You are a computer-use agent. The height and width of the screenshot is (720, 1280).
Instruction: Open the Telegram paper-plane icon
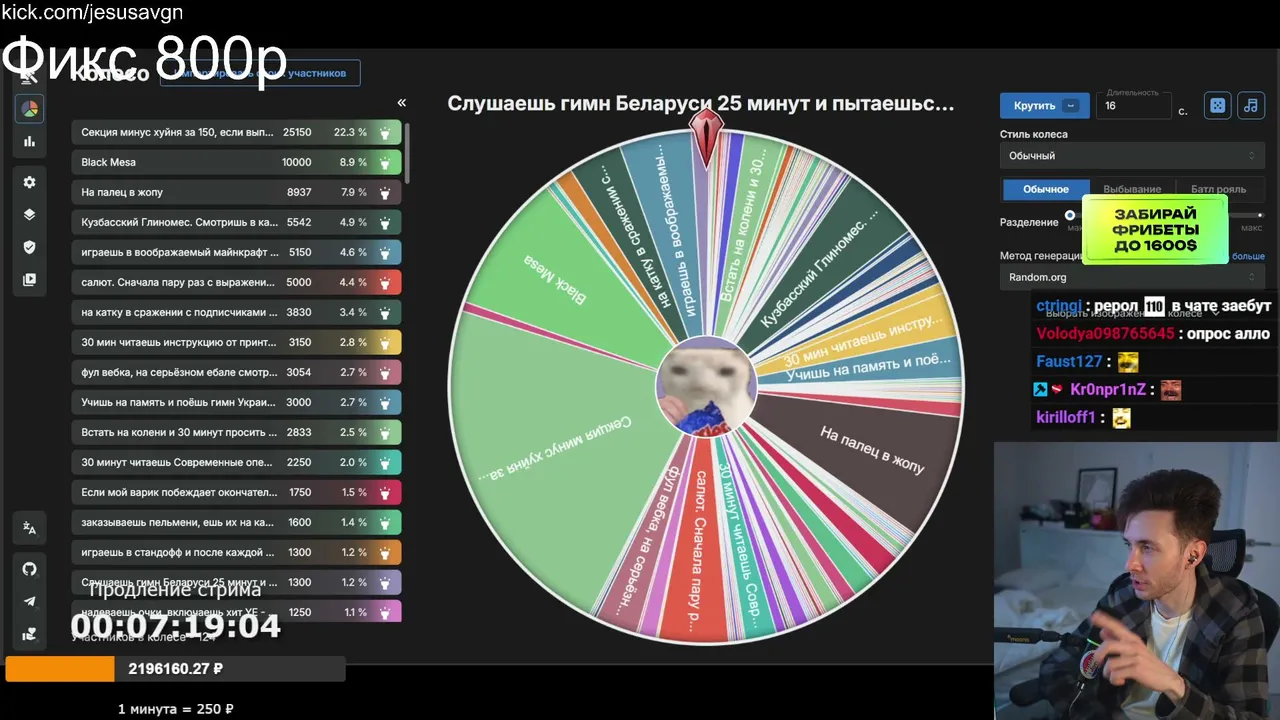pyautogui.click(x=29, y=601)
